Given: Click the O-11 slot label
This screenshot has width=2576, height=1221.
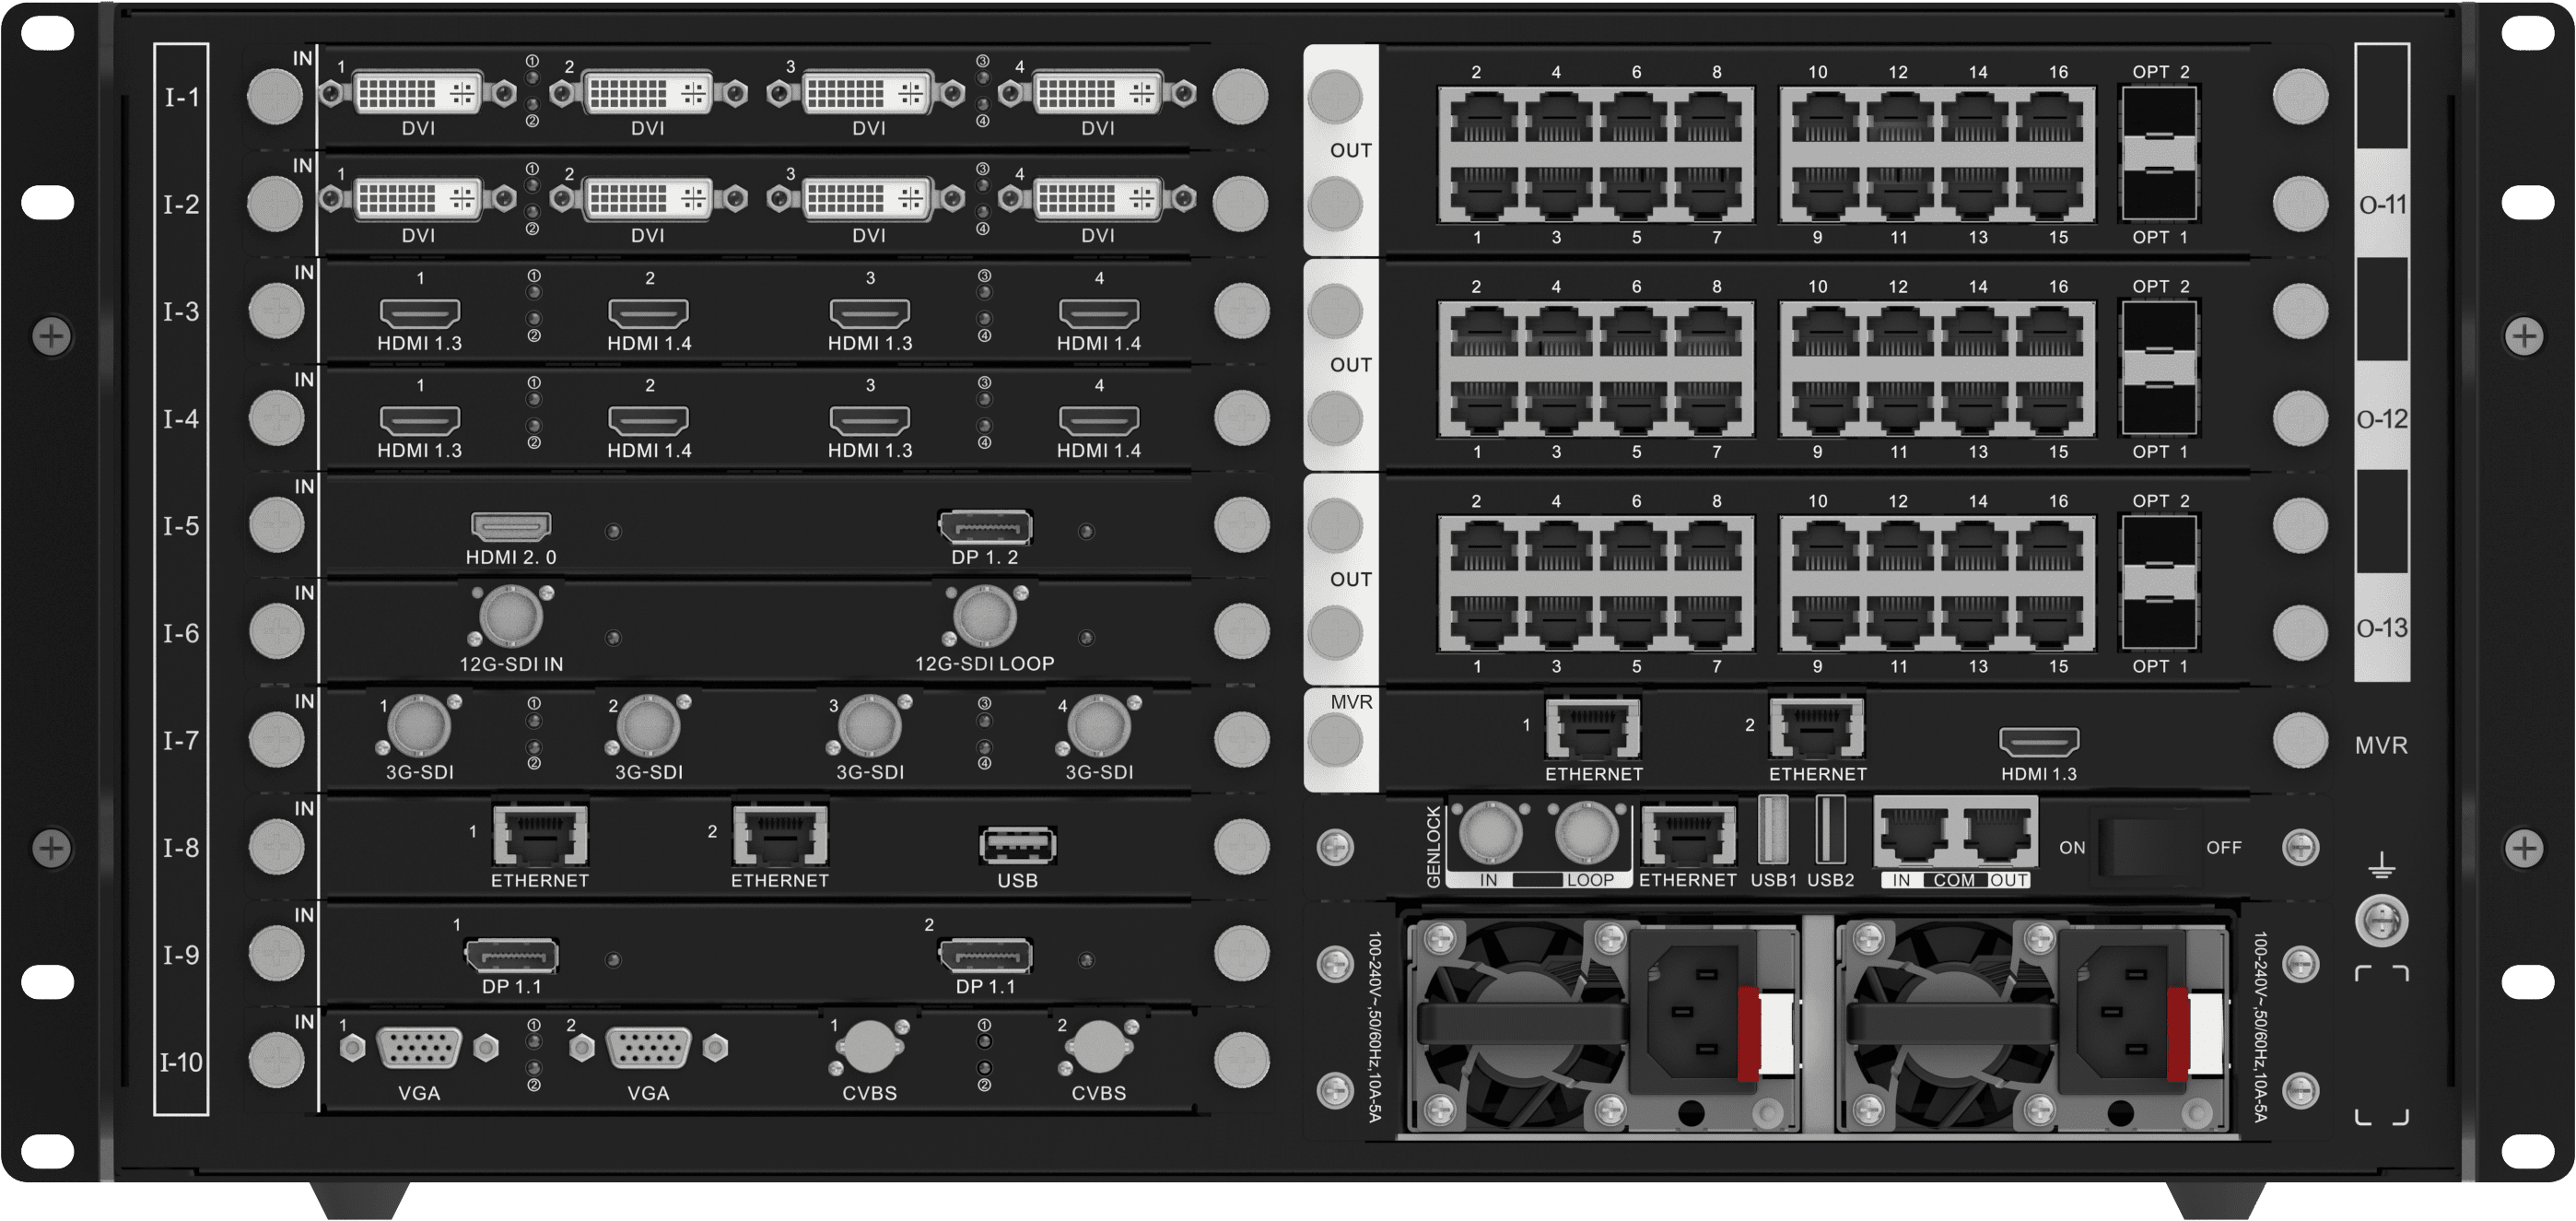Looking at the screenshot, I should click(2383, 205).
